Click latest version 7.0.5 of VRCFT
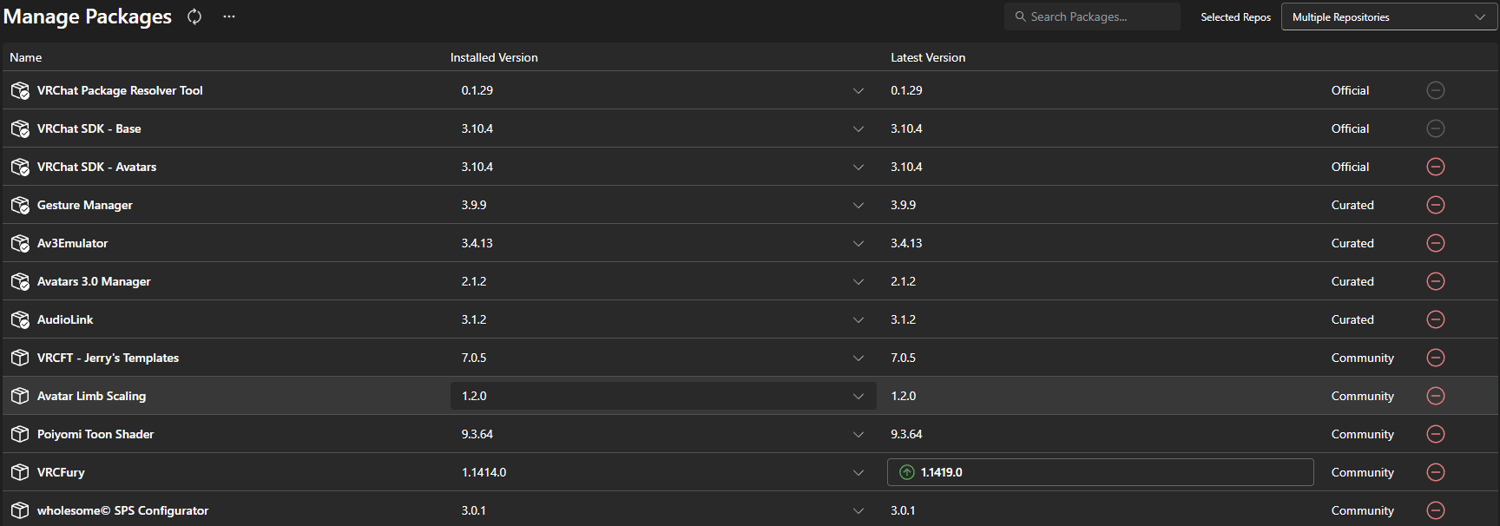Image resolution: width=1500 pixels, height=526 pixels. click(903, 358)
